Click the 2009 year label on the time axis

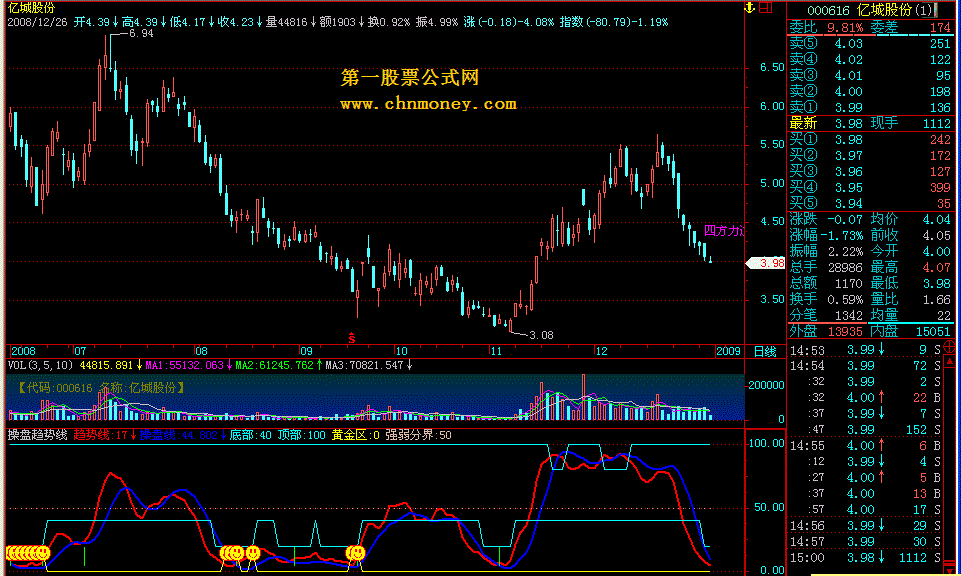coord(728,351)
